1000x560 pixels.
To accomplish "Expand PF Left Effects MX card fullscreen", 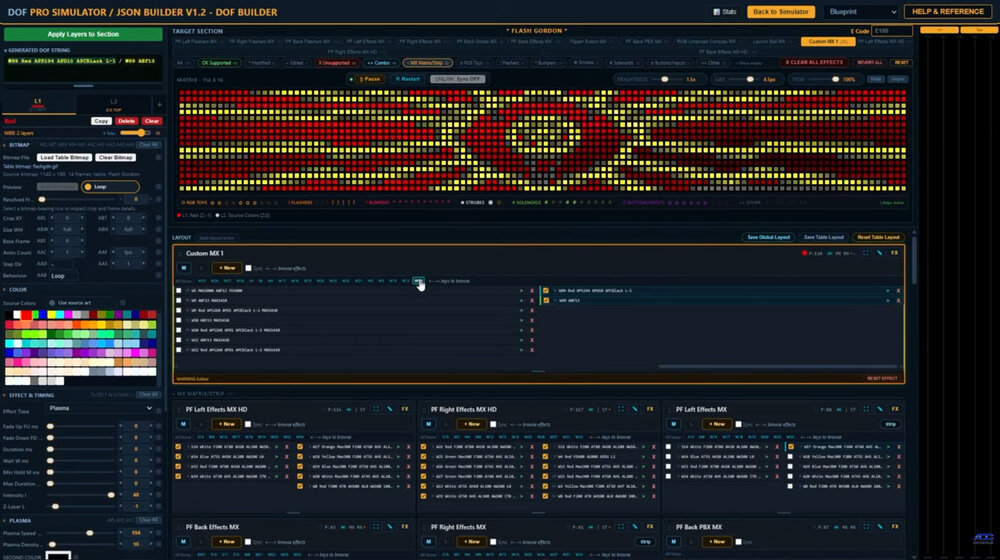I will pos(866,409).
